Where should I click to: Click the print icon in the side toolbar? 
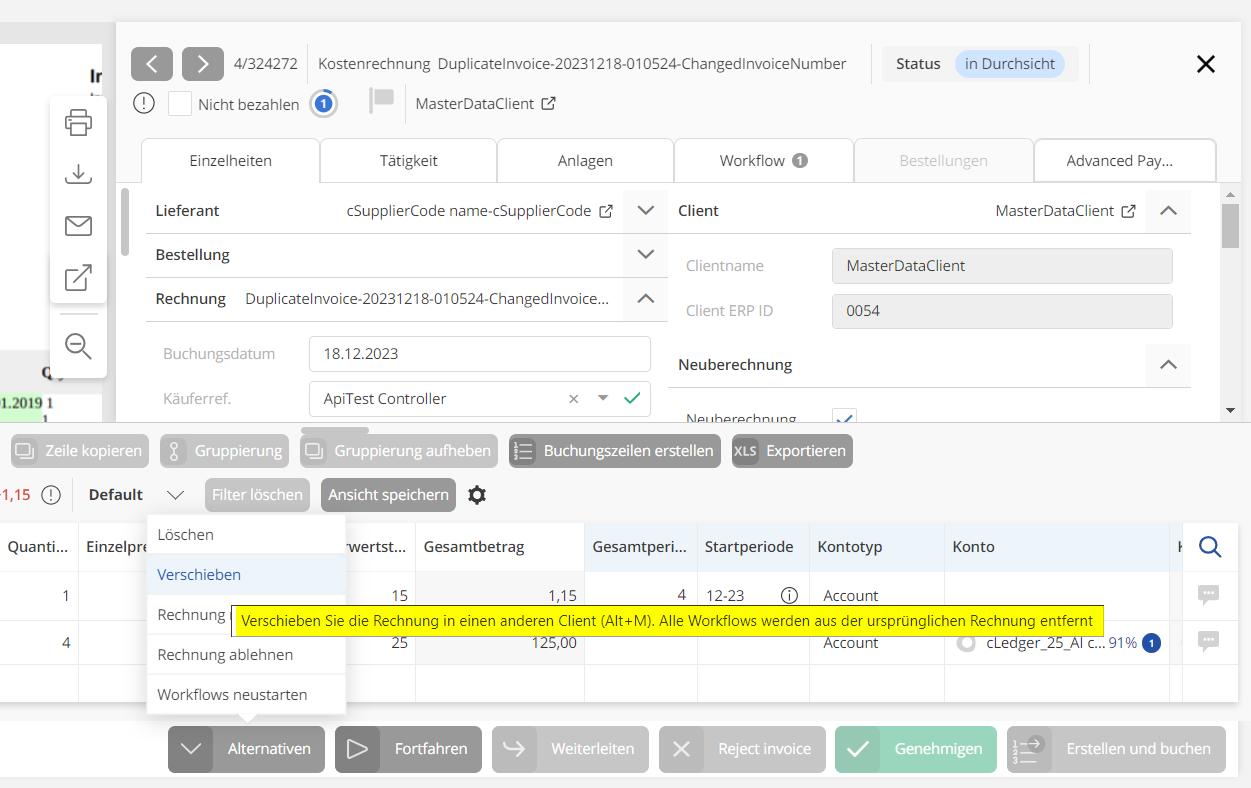point(78,123)
